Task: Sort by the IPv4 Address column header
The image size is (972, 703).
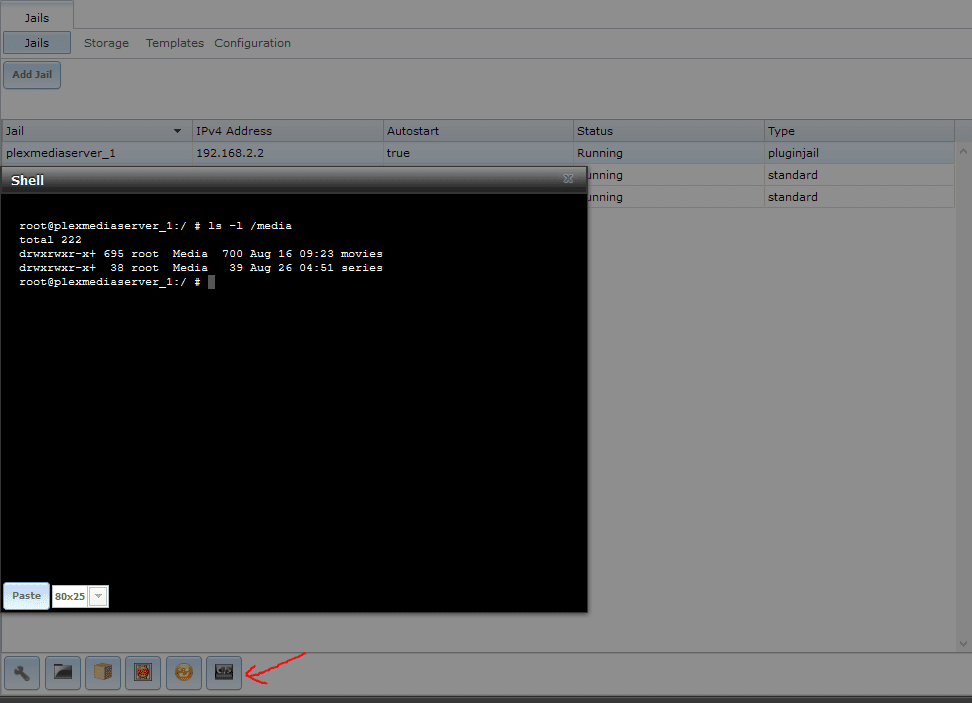Action: [288, 131]
